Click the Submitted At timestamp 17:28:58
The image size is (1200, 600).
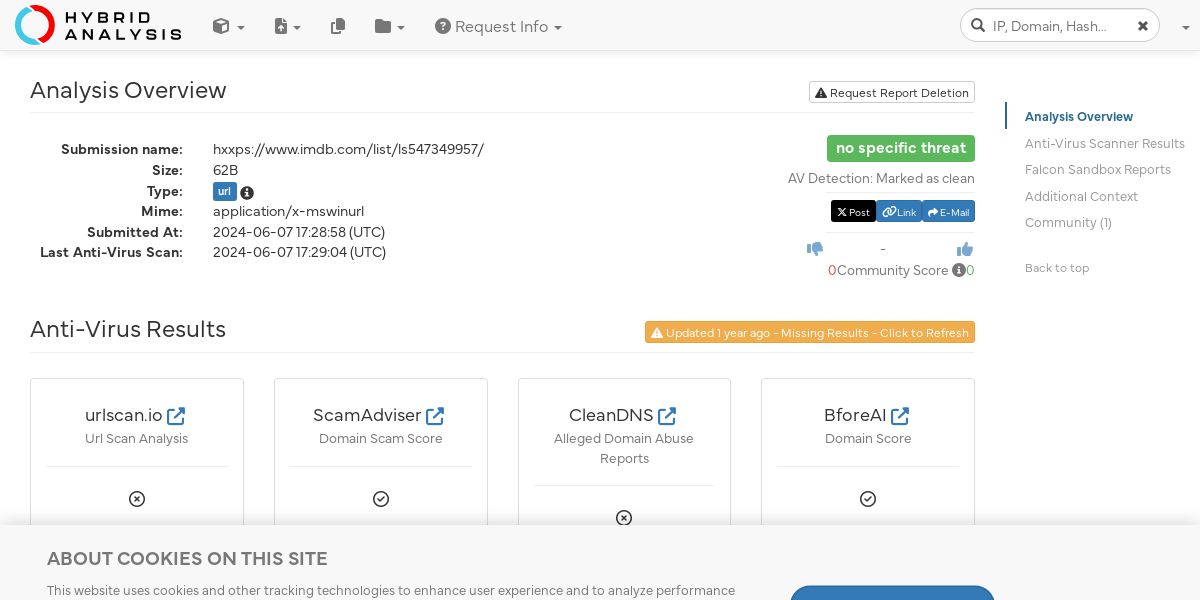coord(299,232)
